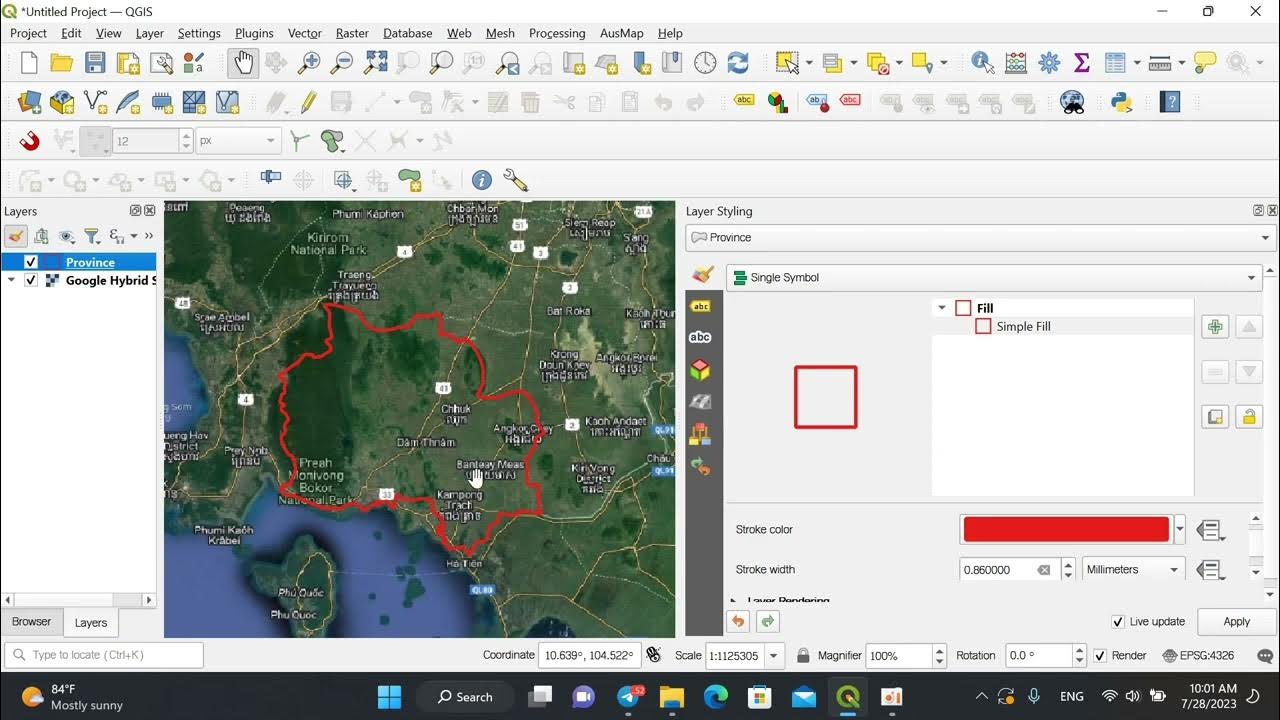Click the Help question mark icon
The height and width of the screenshot is (720, 1280).
click(1169, 102)
